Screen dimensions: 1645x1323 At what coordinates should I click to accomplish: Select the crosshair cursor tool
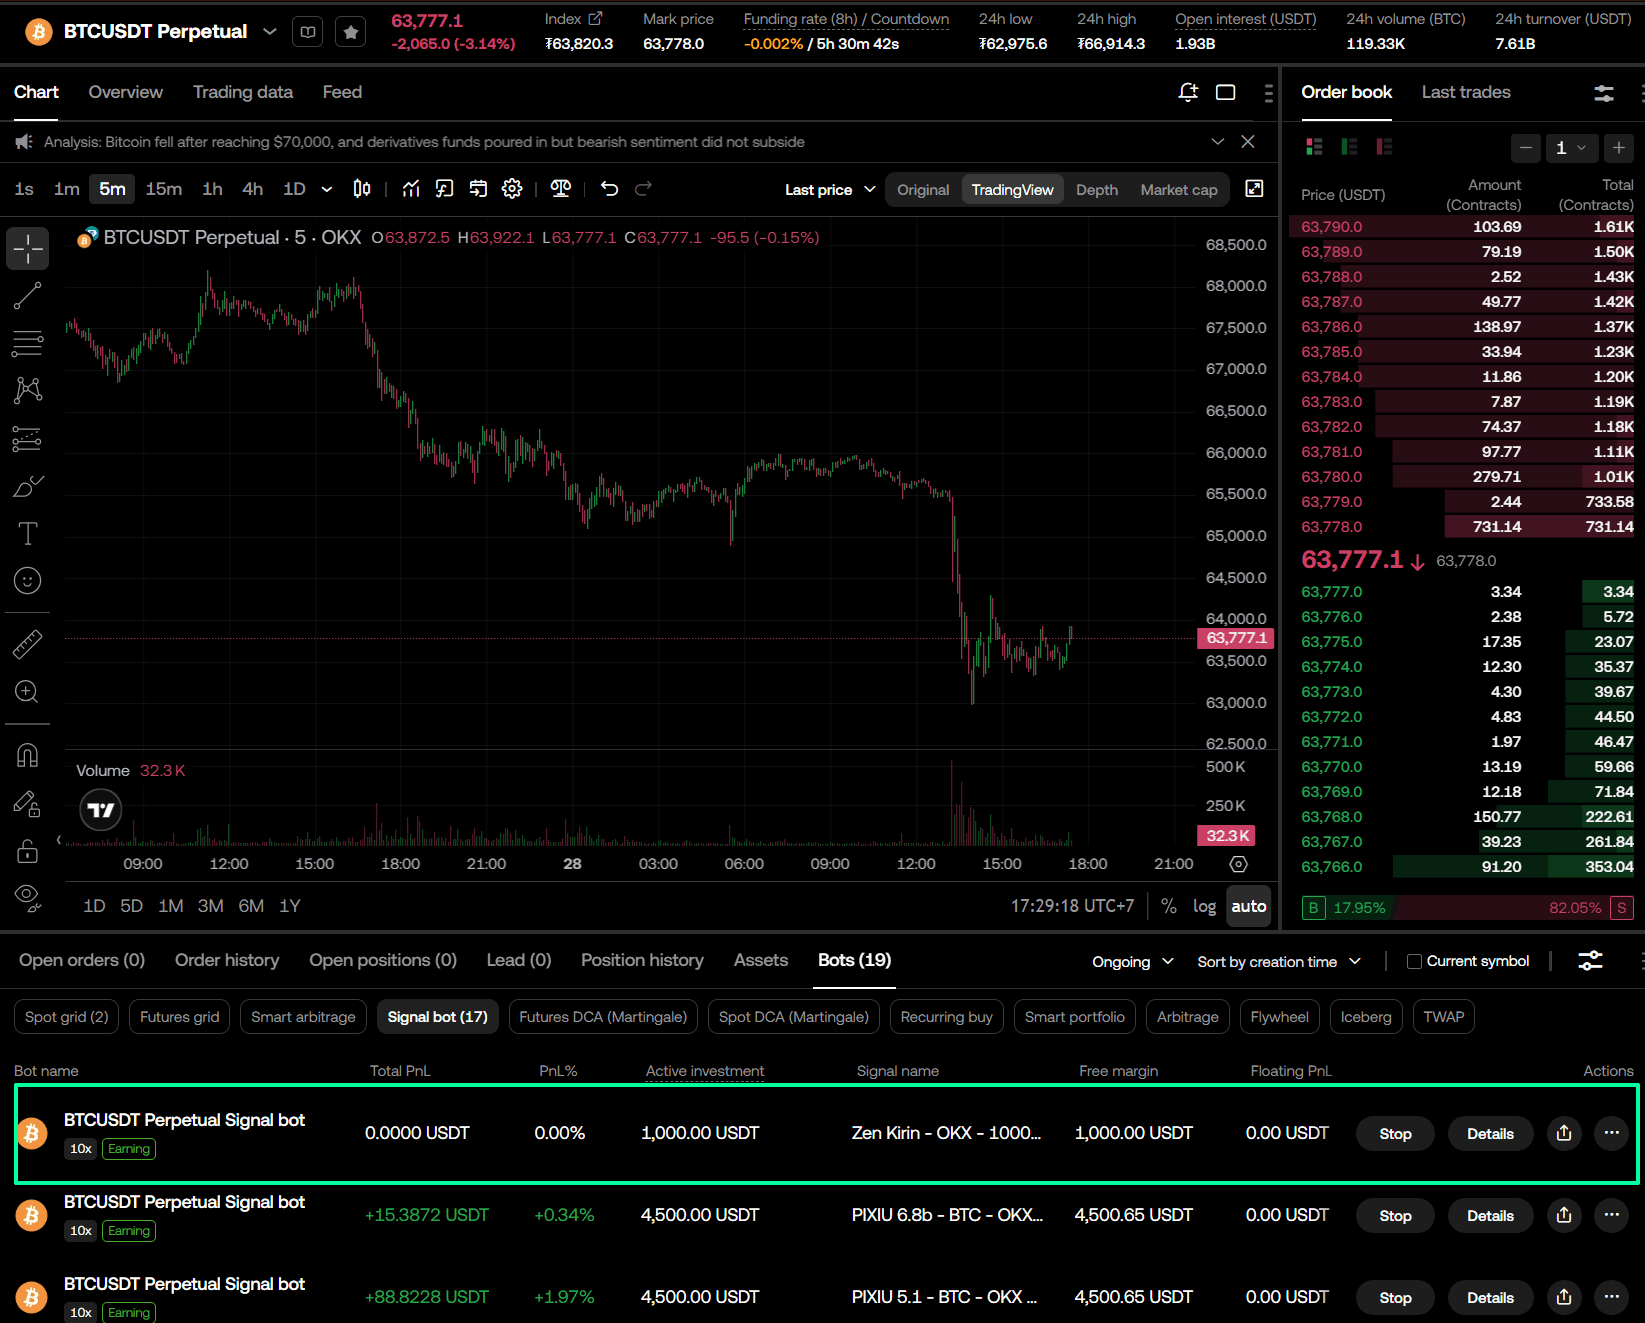pyautogui.click(x=27, y=248)
